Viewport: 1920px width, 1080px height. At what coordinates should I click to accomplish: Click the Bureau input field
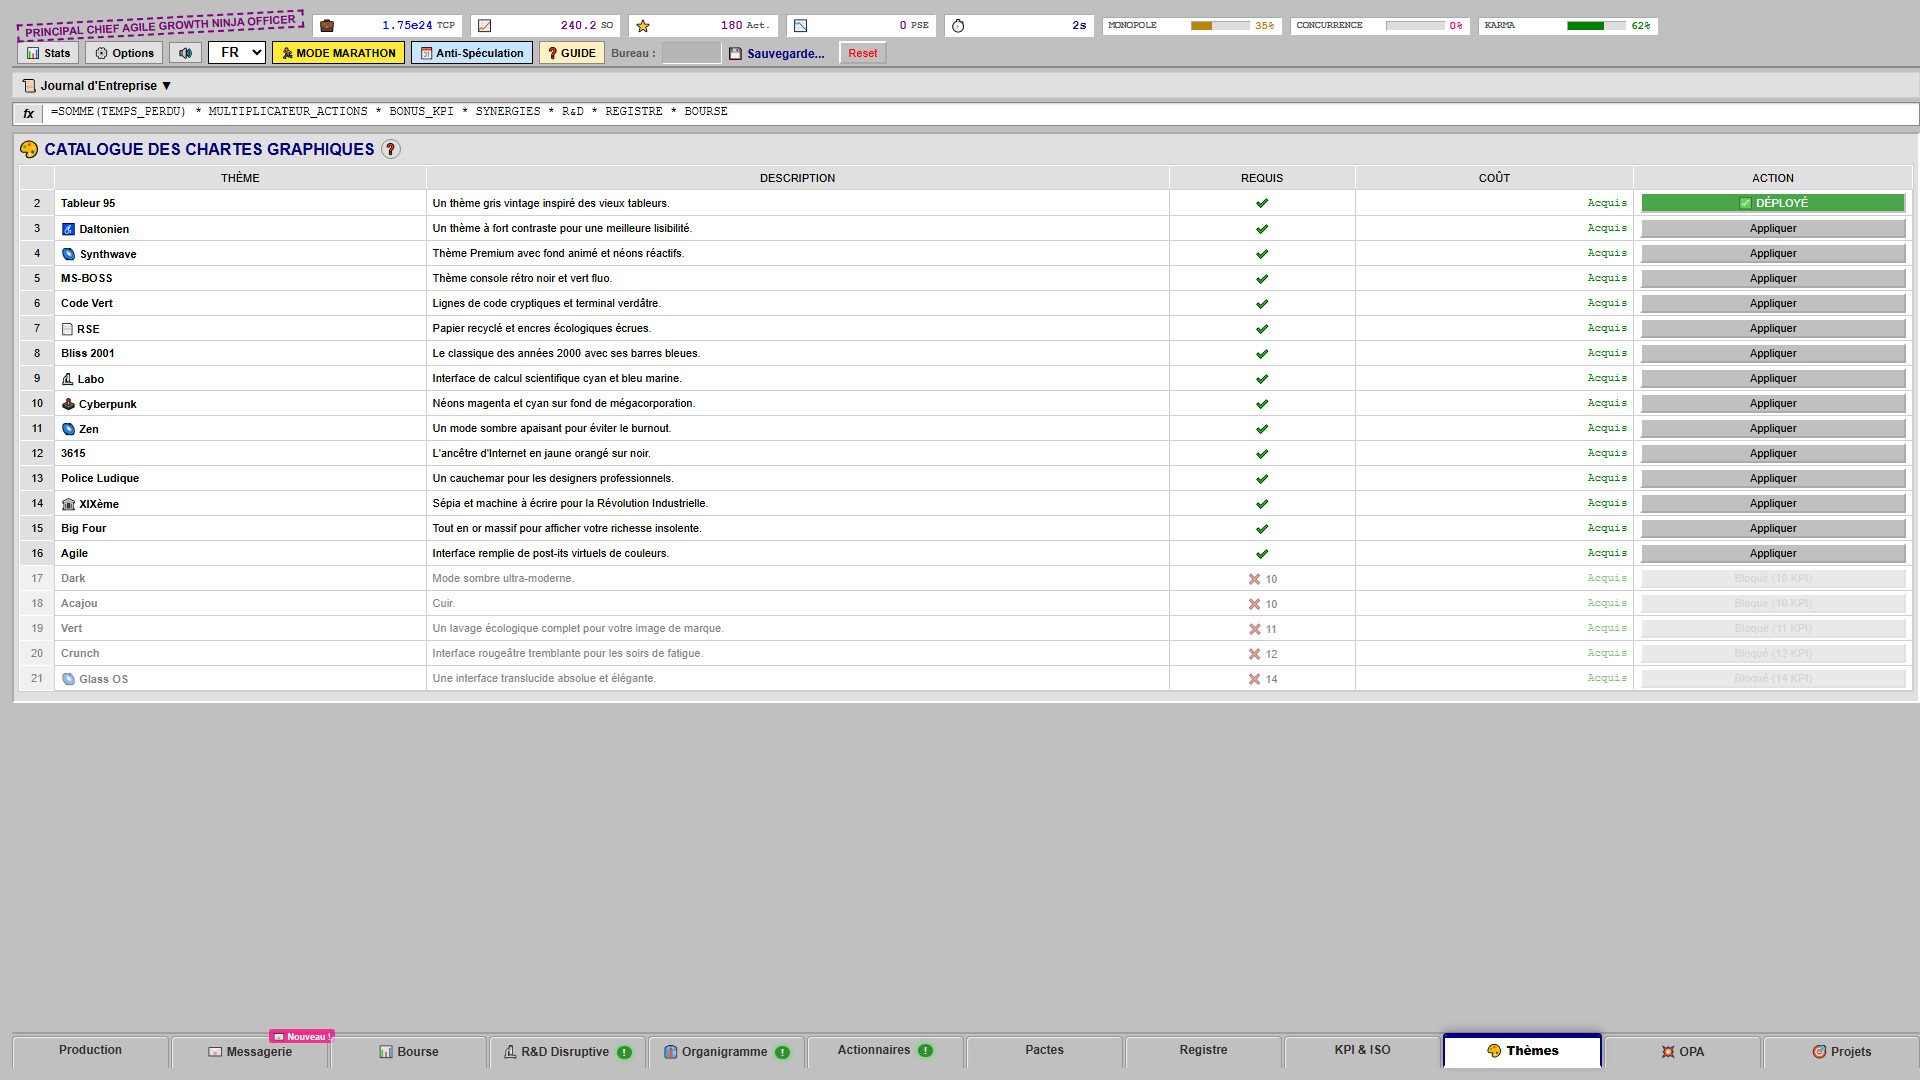(x=691, y=53)
